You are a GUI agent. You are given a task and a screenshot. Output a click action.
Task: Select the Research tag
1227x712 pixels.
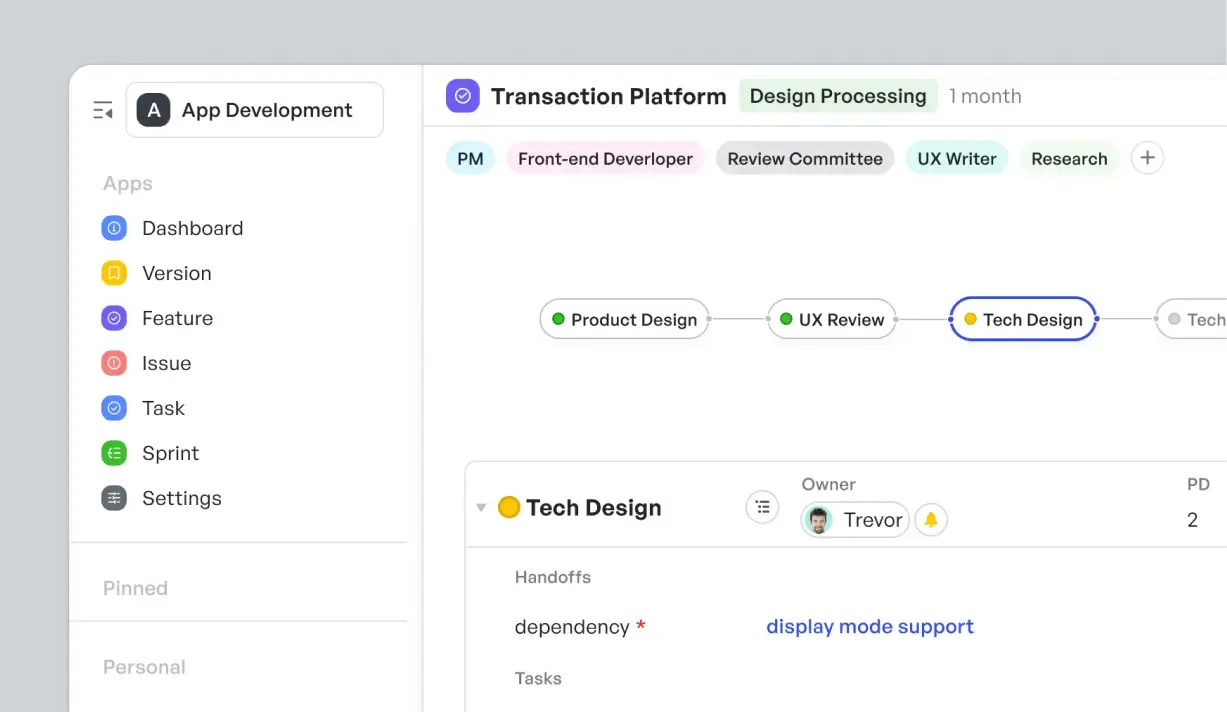pos(1069,158)
